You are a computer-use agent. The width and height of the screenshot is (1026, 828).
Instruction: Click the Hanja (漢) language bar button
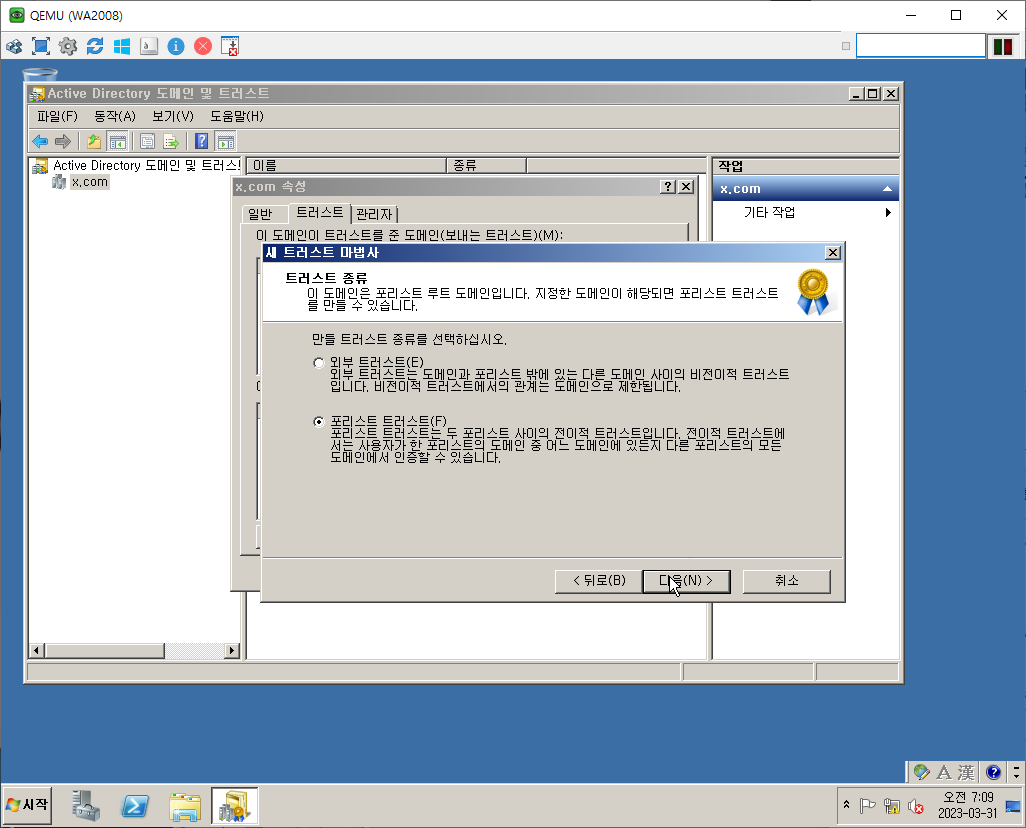966,772
